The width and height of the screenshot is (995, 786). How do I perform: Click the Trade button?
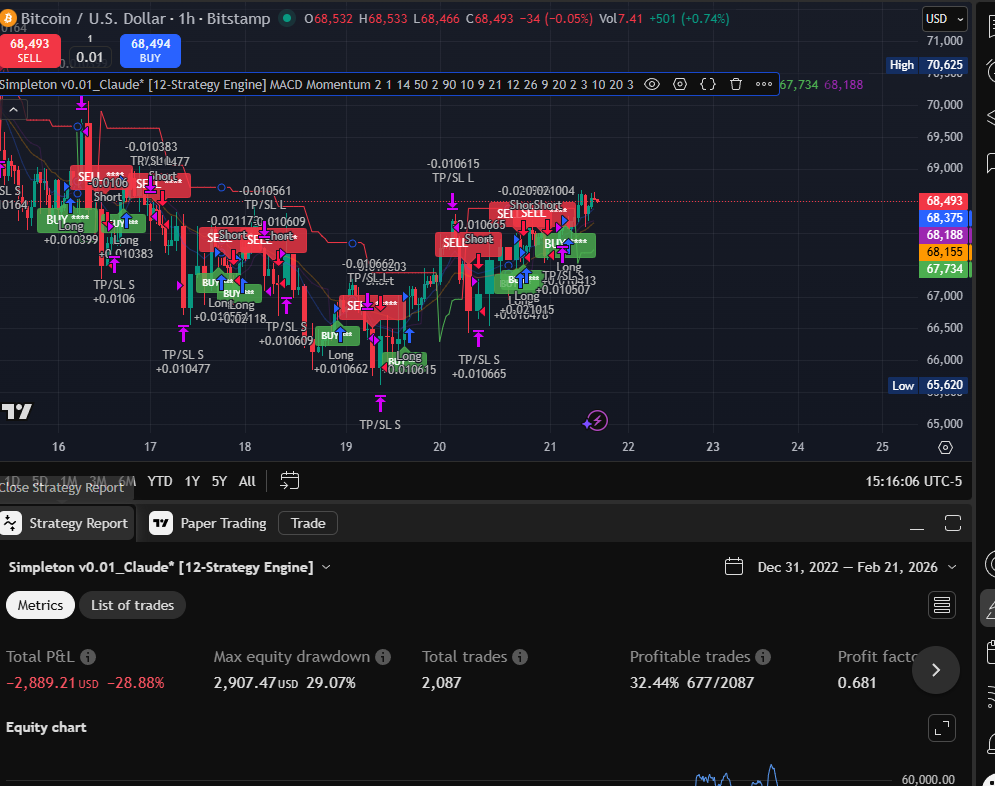coord(307,523)
